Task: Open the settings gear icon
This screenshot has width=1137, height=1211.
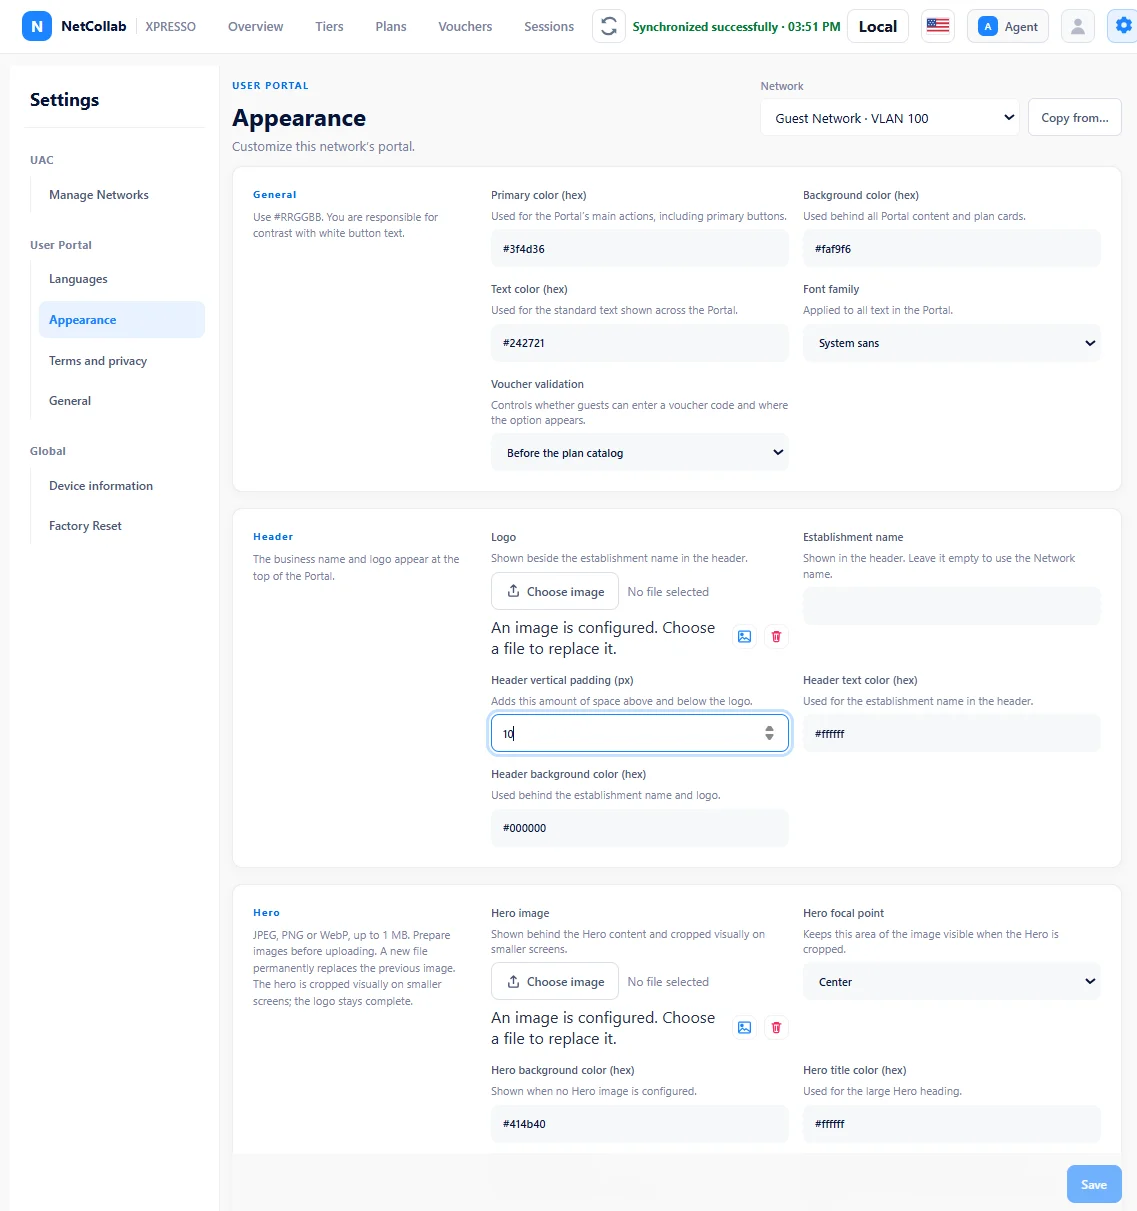Action: click(1123, 26)
